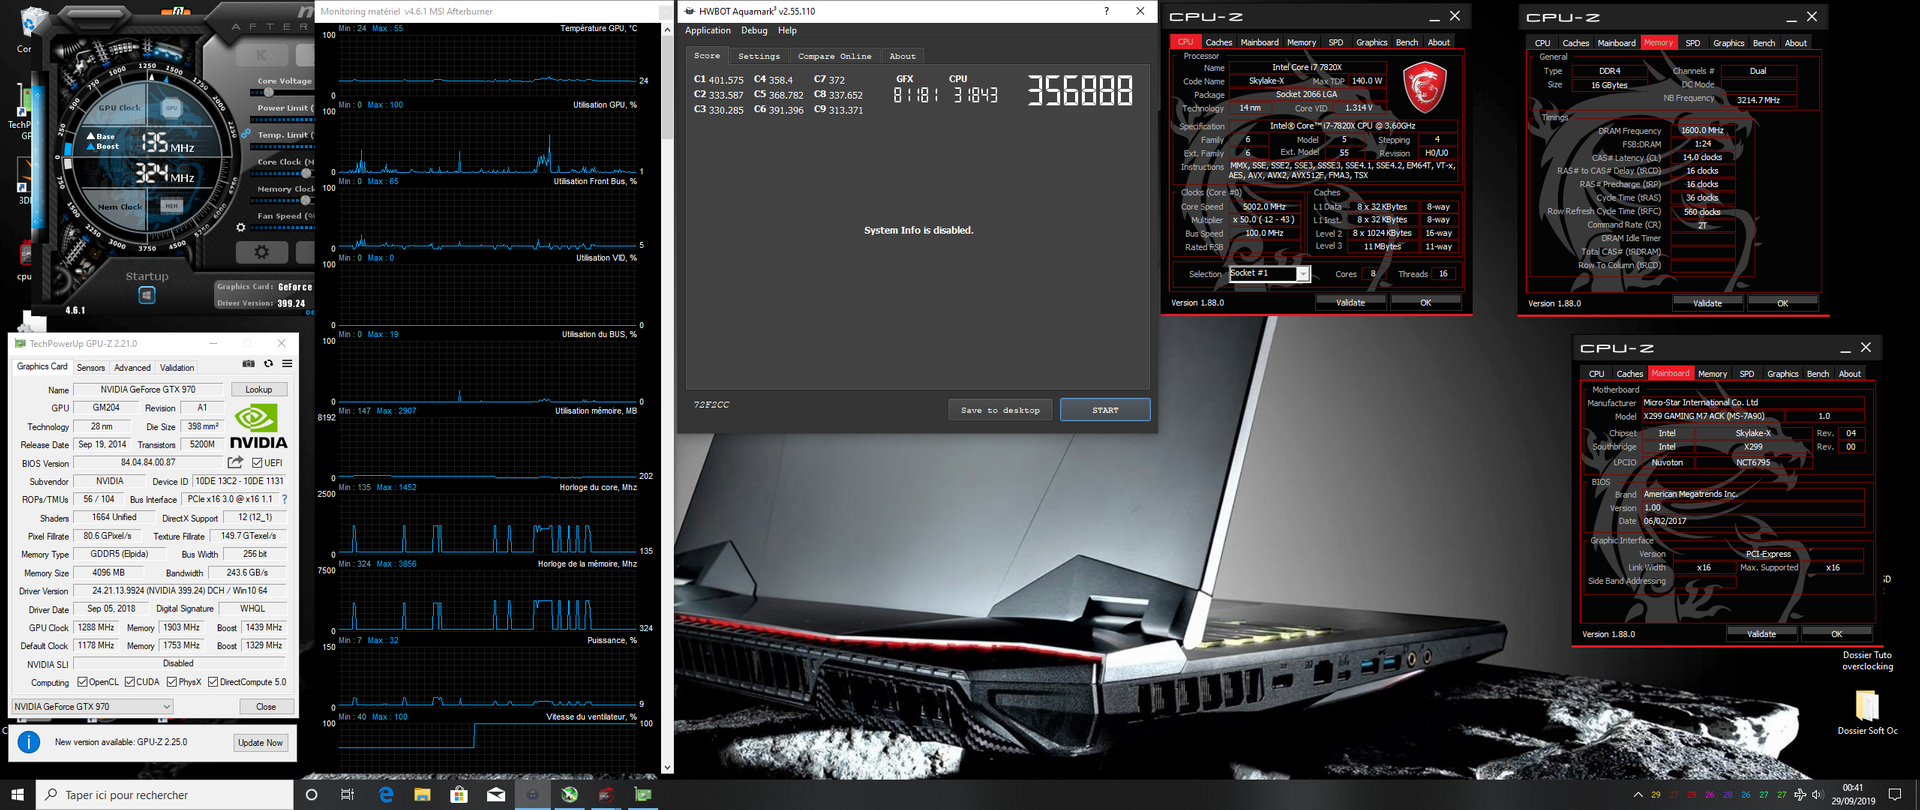Click the GPU-Z Close button
1920x810 pixels.
266,706
